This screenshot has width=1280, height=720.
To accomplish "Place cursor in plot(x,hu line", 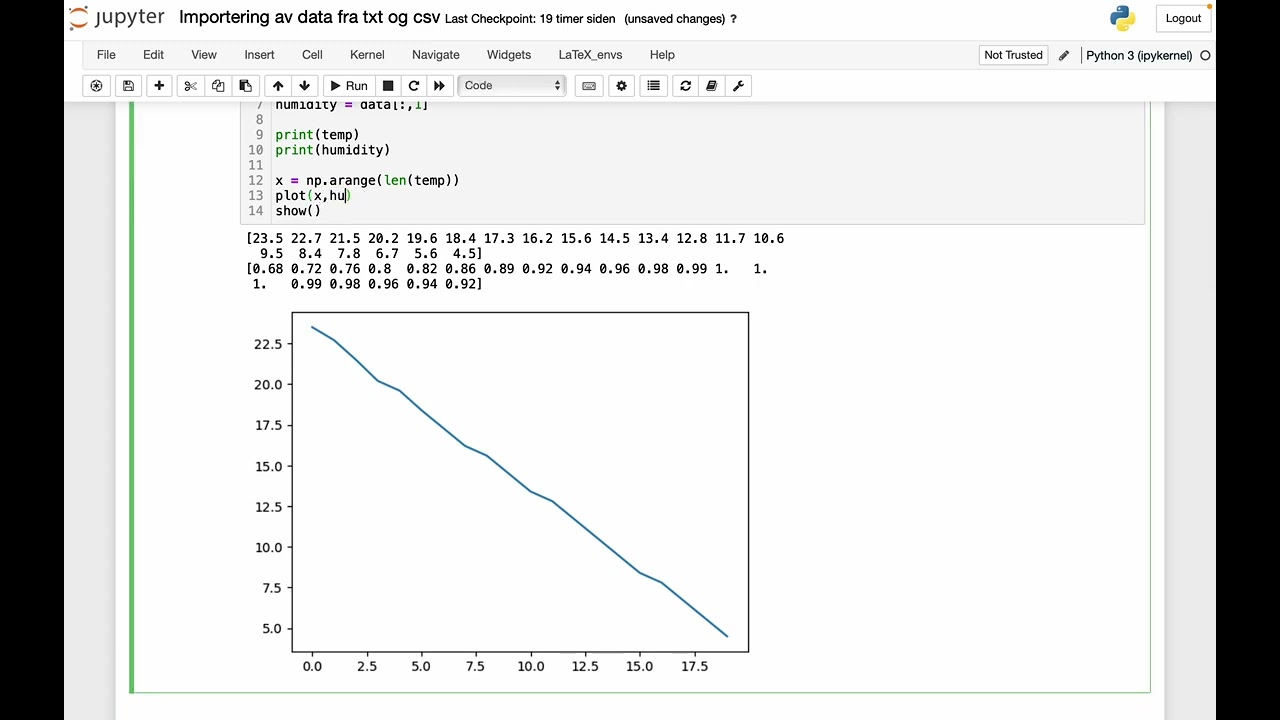I will coord(313,196).
